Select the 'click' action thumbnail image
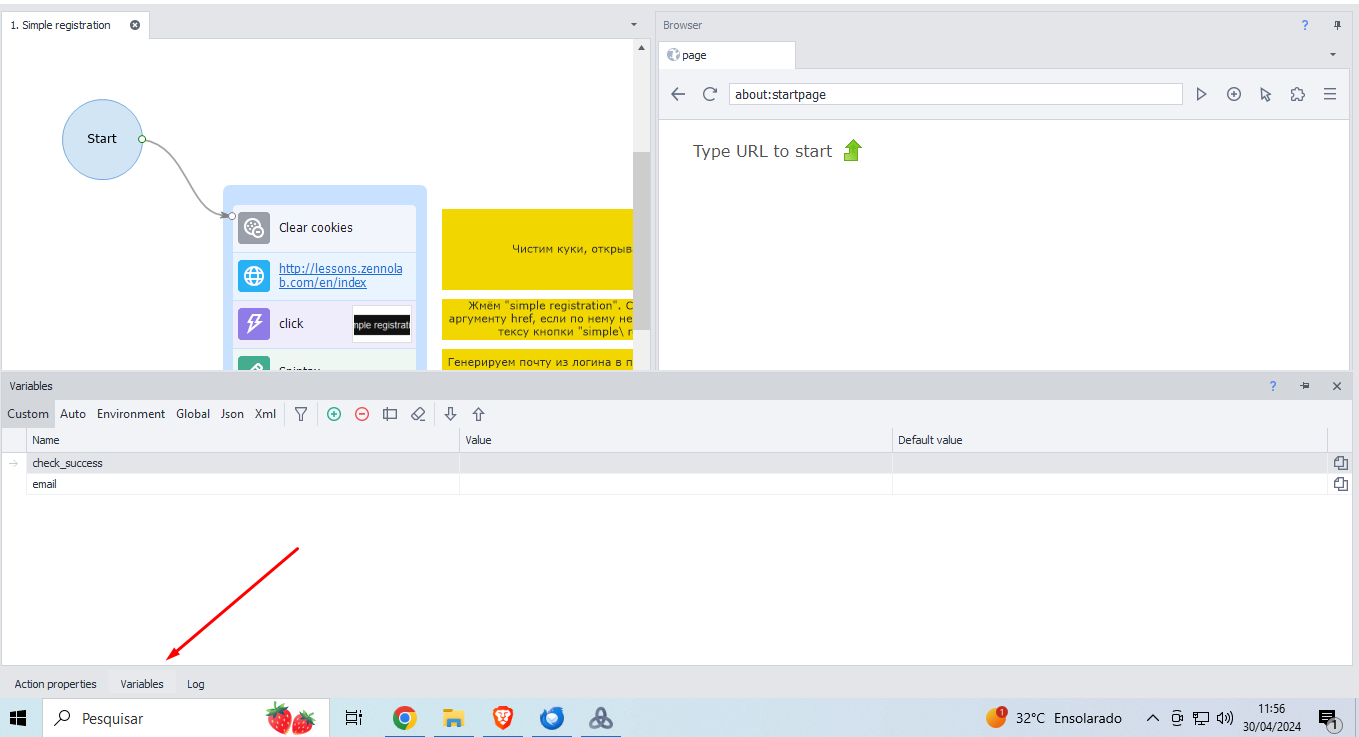Image resolution: width=1359 pixels, height=737 pixels. (382, 324)
